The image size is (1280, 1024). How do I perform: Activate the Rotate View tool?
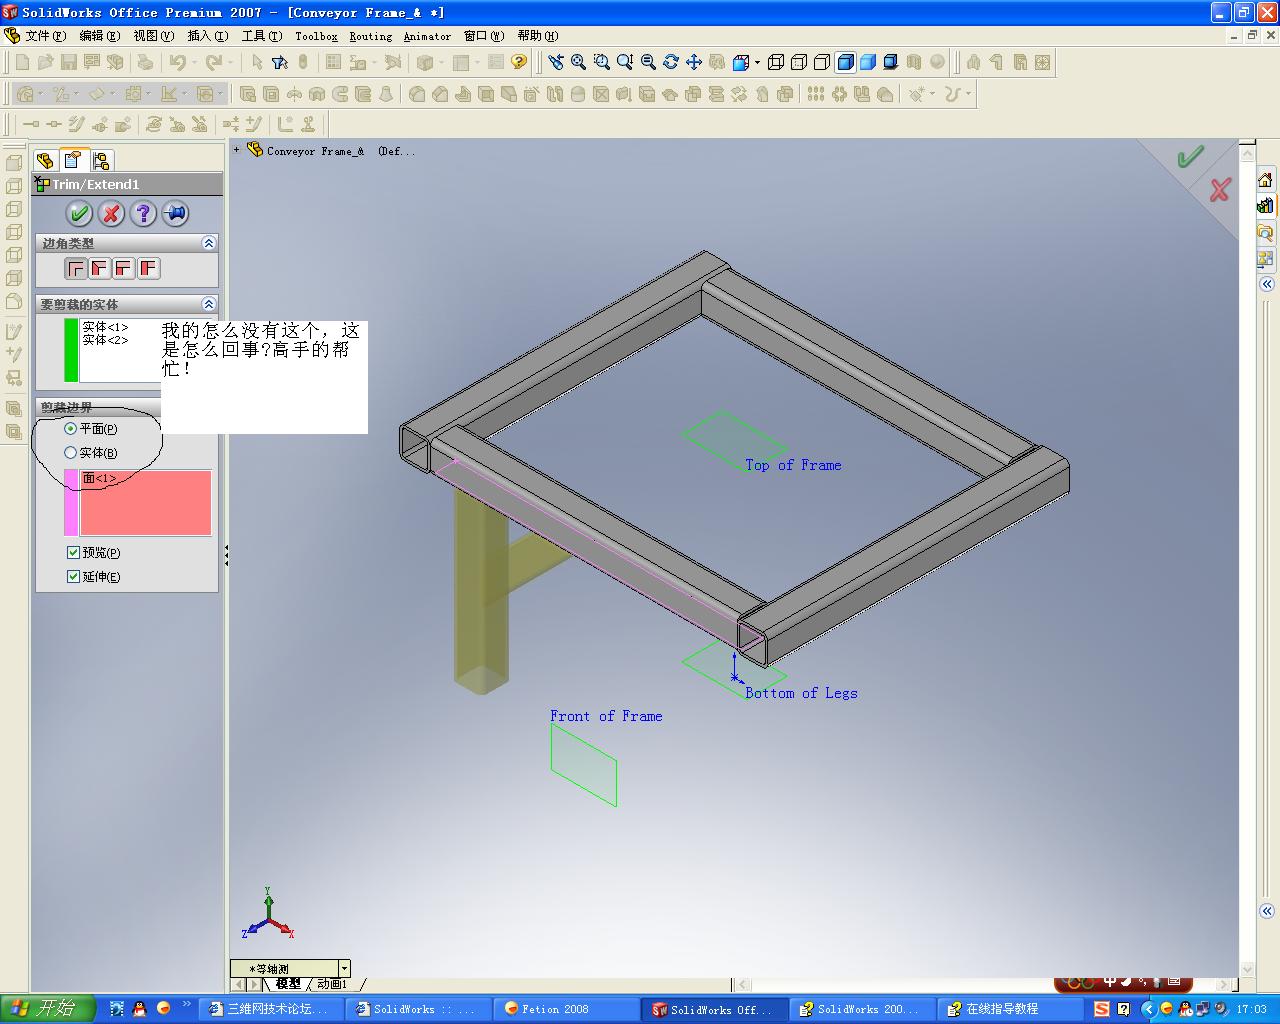(x=671, y=63)
